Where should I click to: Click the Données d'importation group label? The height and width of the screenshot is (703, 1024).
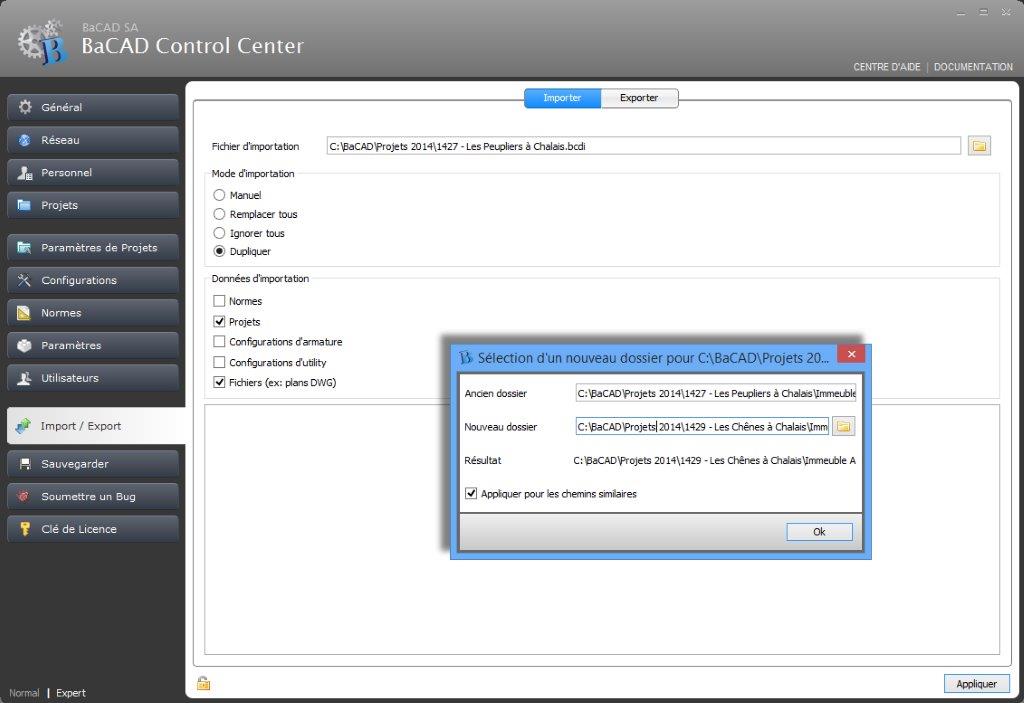pos(260,278)
